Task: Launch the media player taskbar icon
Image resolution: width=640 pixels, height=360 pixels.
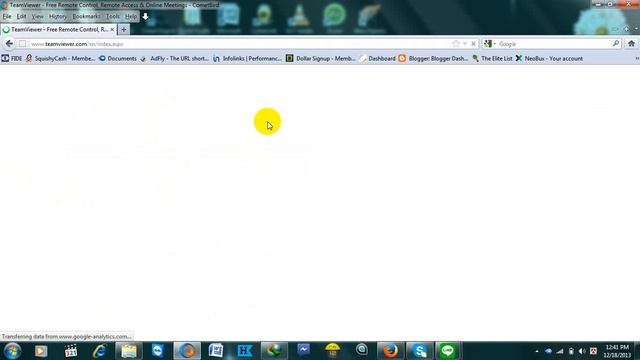Action: 41,351
